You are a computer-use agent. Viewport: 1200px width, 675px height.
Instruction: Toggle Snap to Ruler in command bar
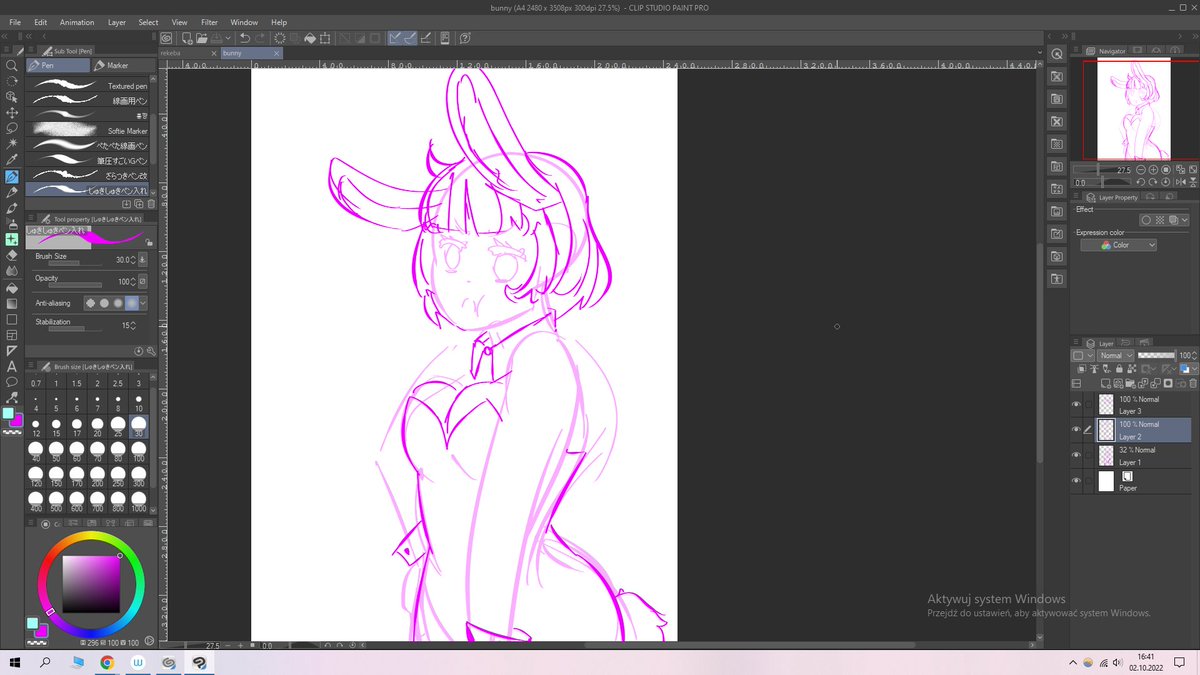(x=396, y=38)
